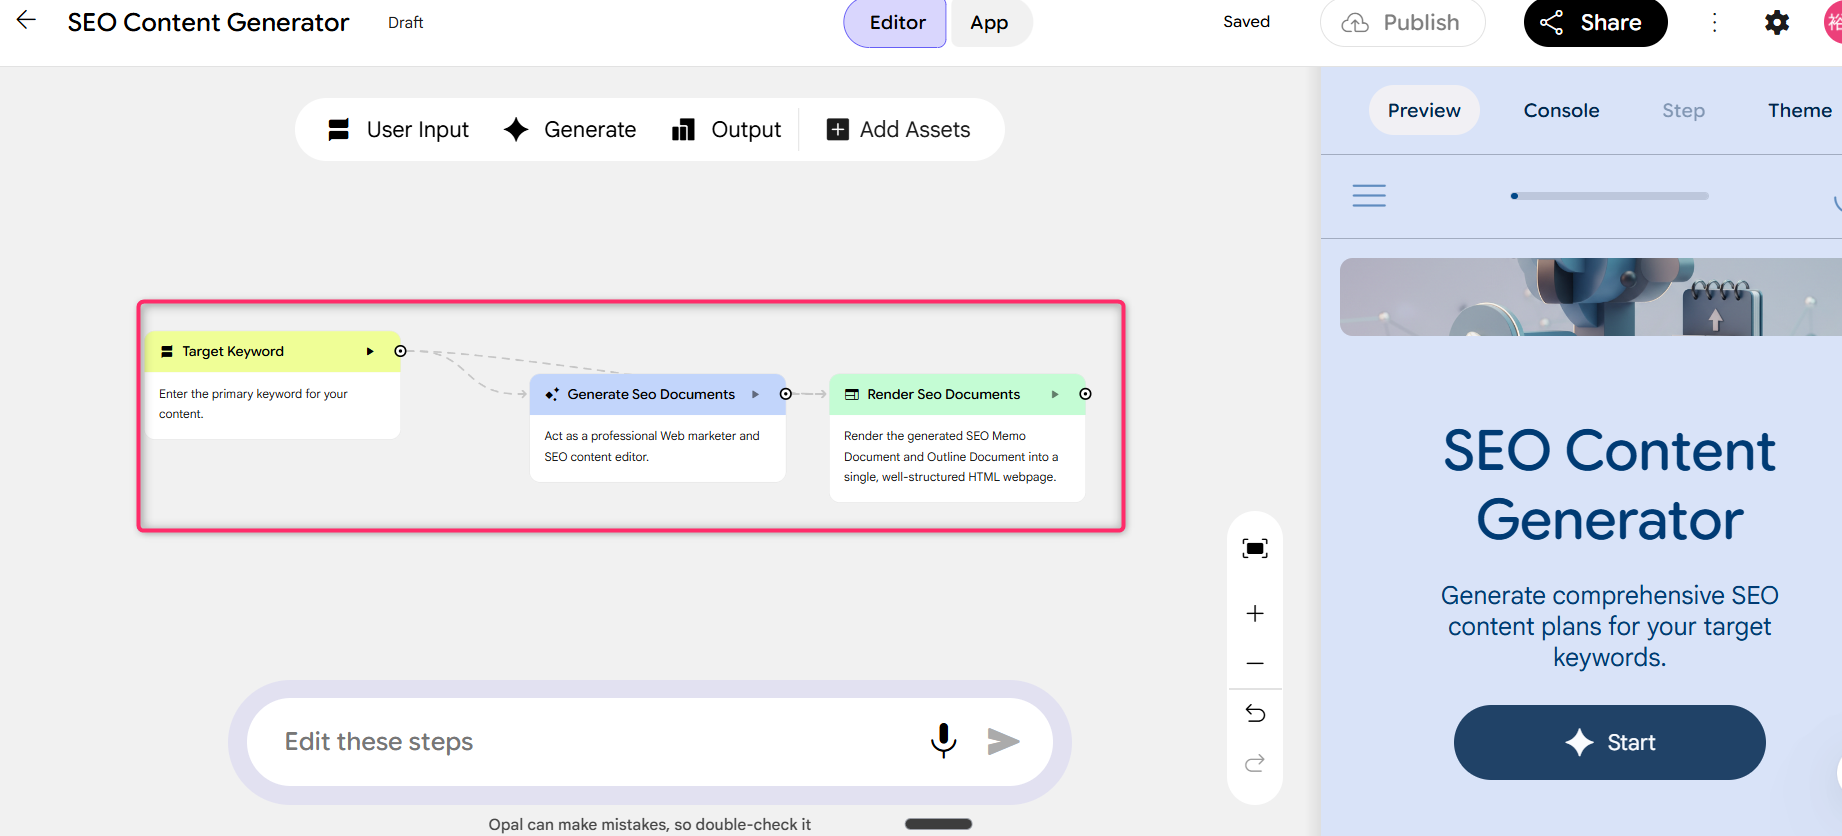Click the Start button in preview
1842x836 pixels.
coord(1608,742)
